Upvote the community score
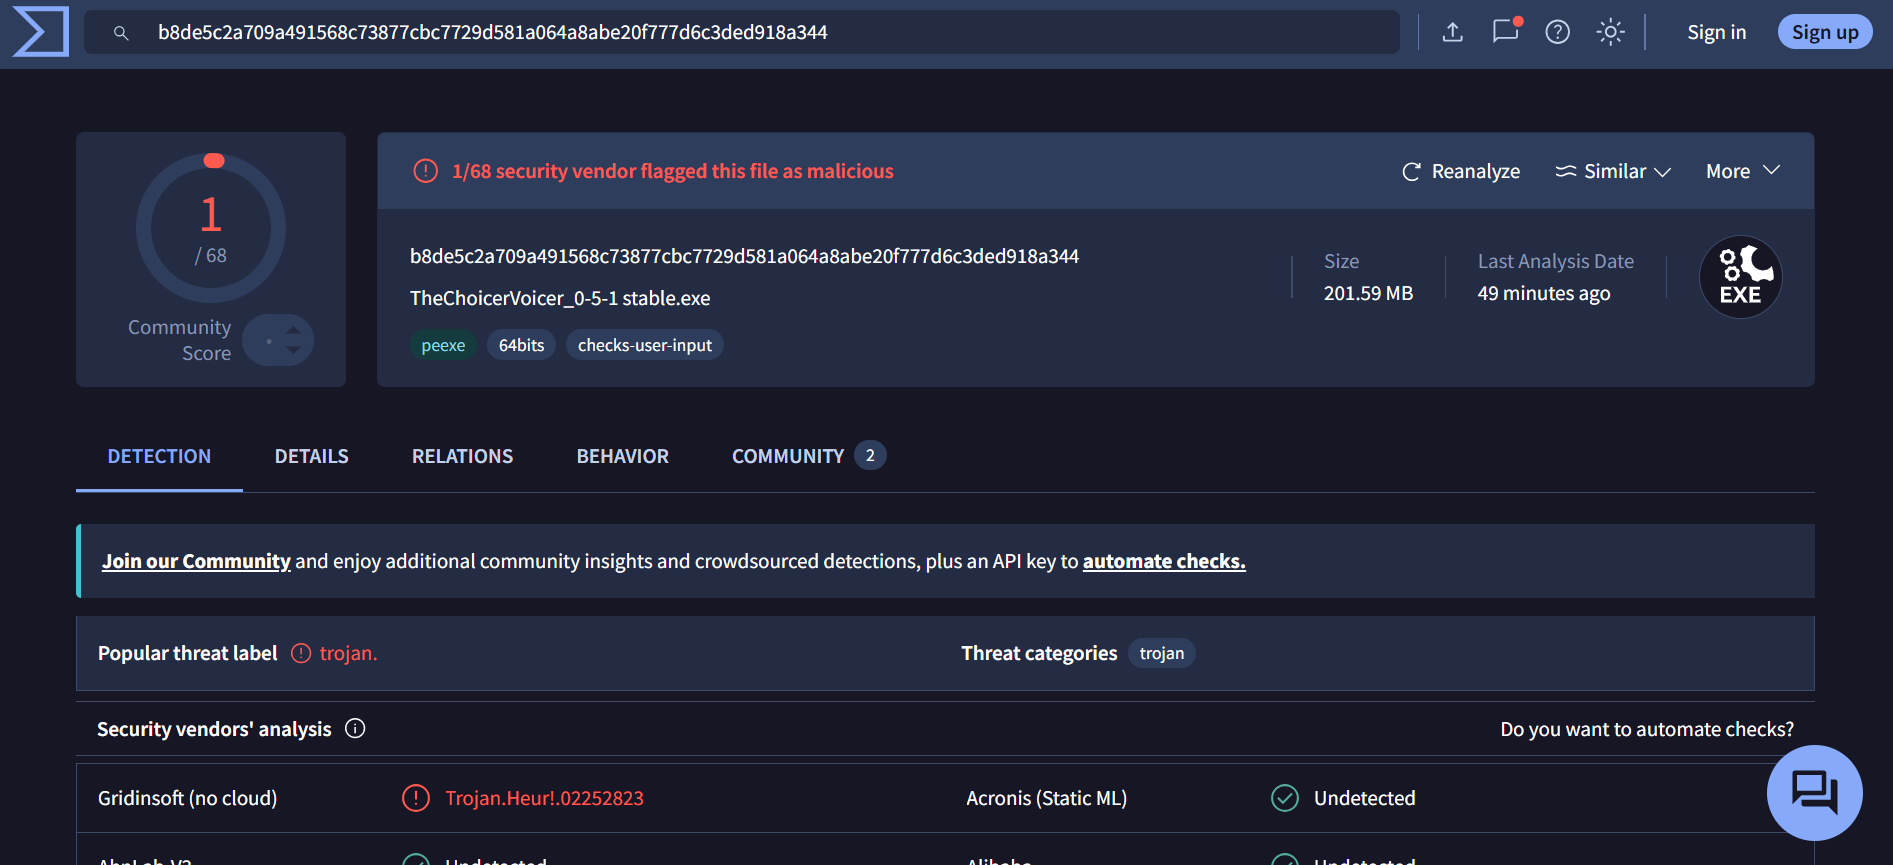The height and width of the screenshot is (865, 1893). [293, 329]
